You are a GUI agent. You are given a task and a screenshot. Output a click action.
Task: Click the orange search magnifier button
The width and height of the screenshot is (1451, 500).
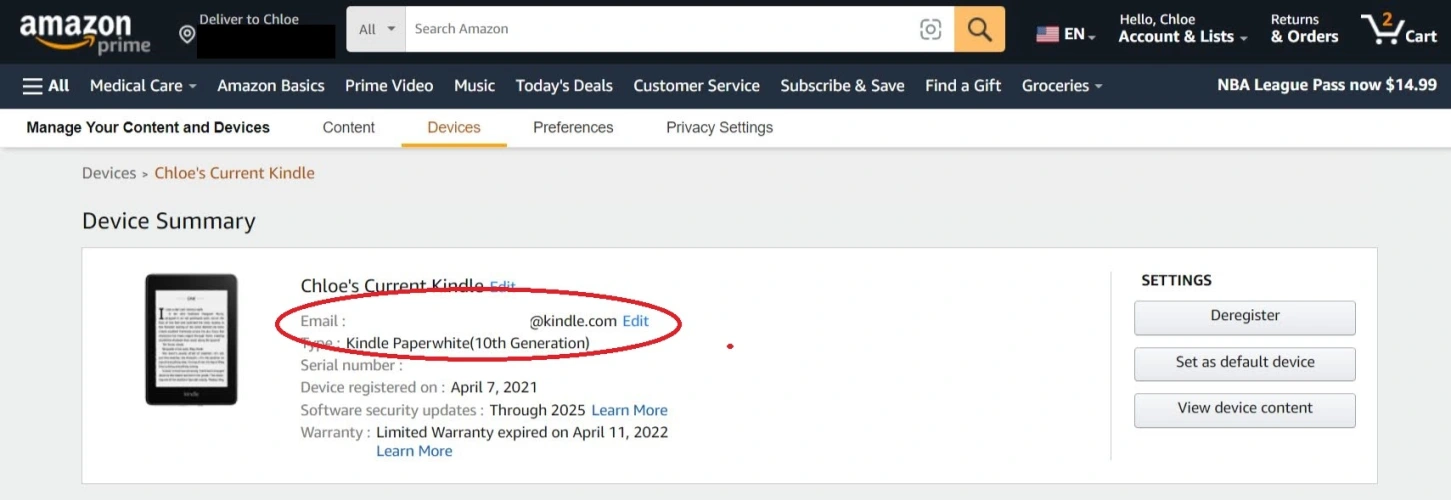click(x=979, y=29)
